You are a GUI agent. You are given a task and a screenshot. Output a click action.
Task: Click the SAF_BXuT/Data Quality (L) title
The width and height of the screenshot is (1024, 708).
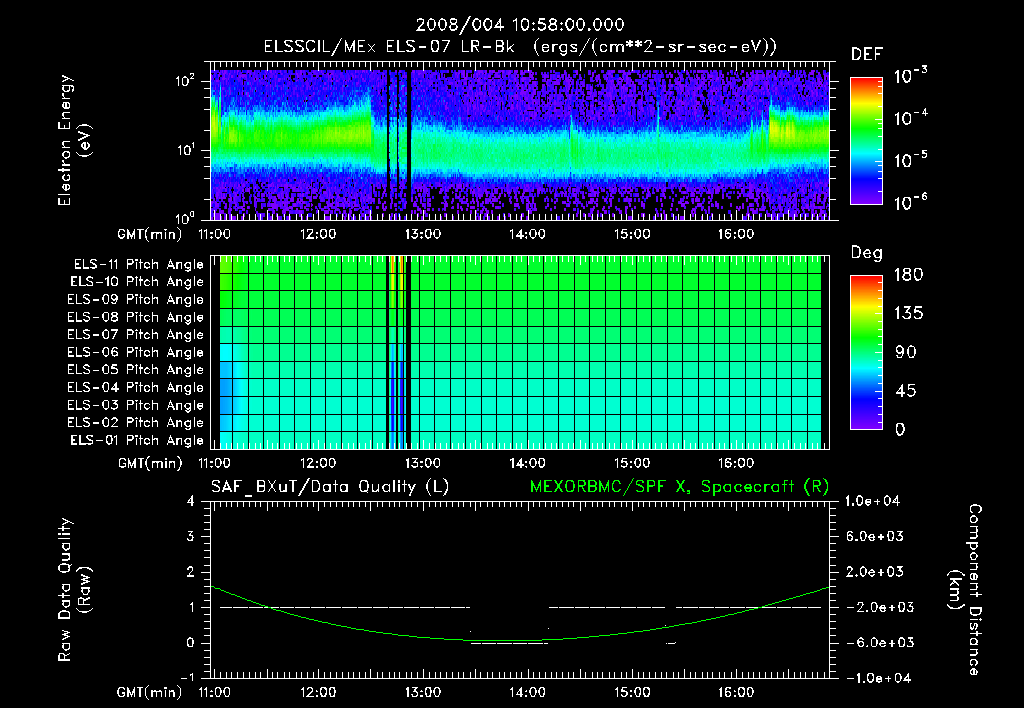click(330, 487)
